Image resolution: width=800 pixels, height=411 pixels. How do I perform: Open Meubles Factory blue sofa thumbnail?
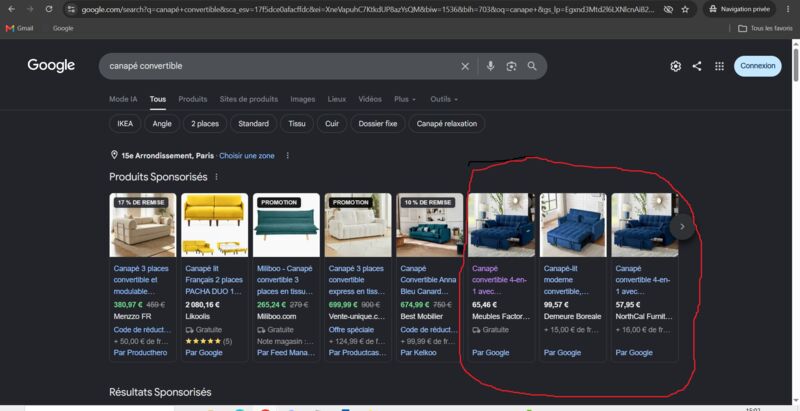502,225
